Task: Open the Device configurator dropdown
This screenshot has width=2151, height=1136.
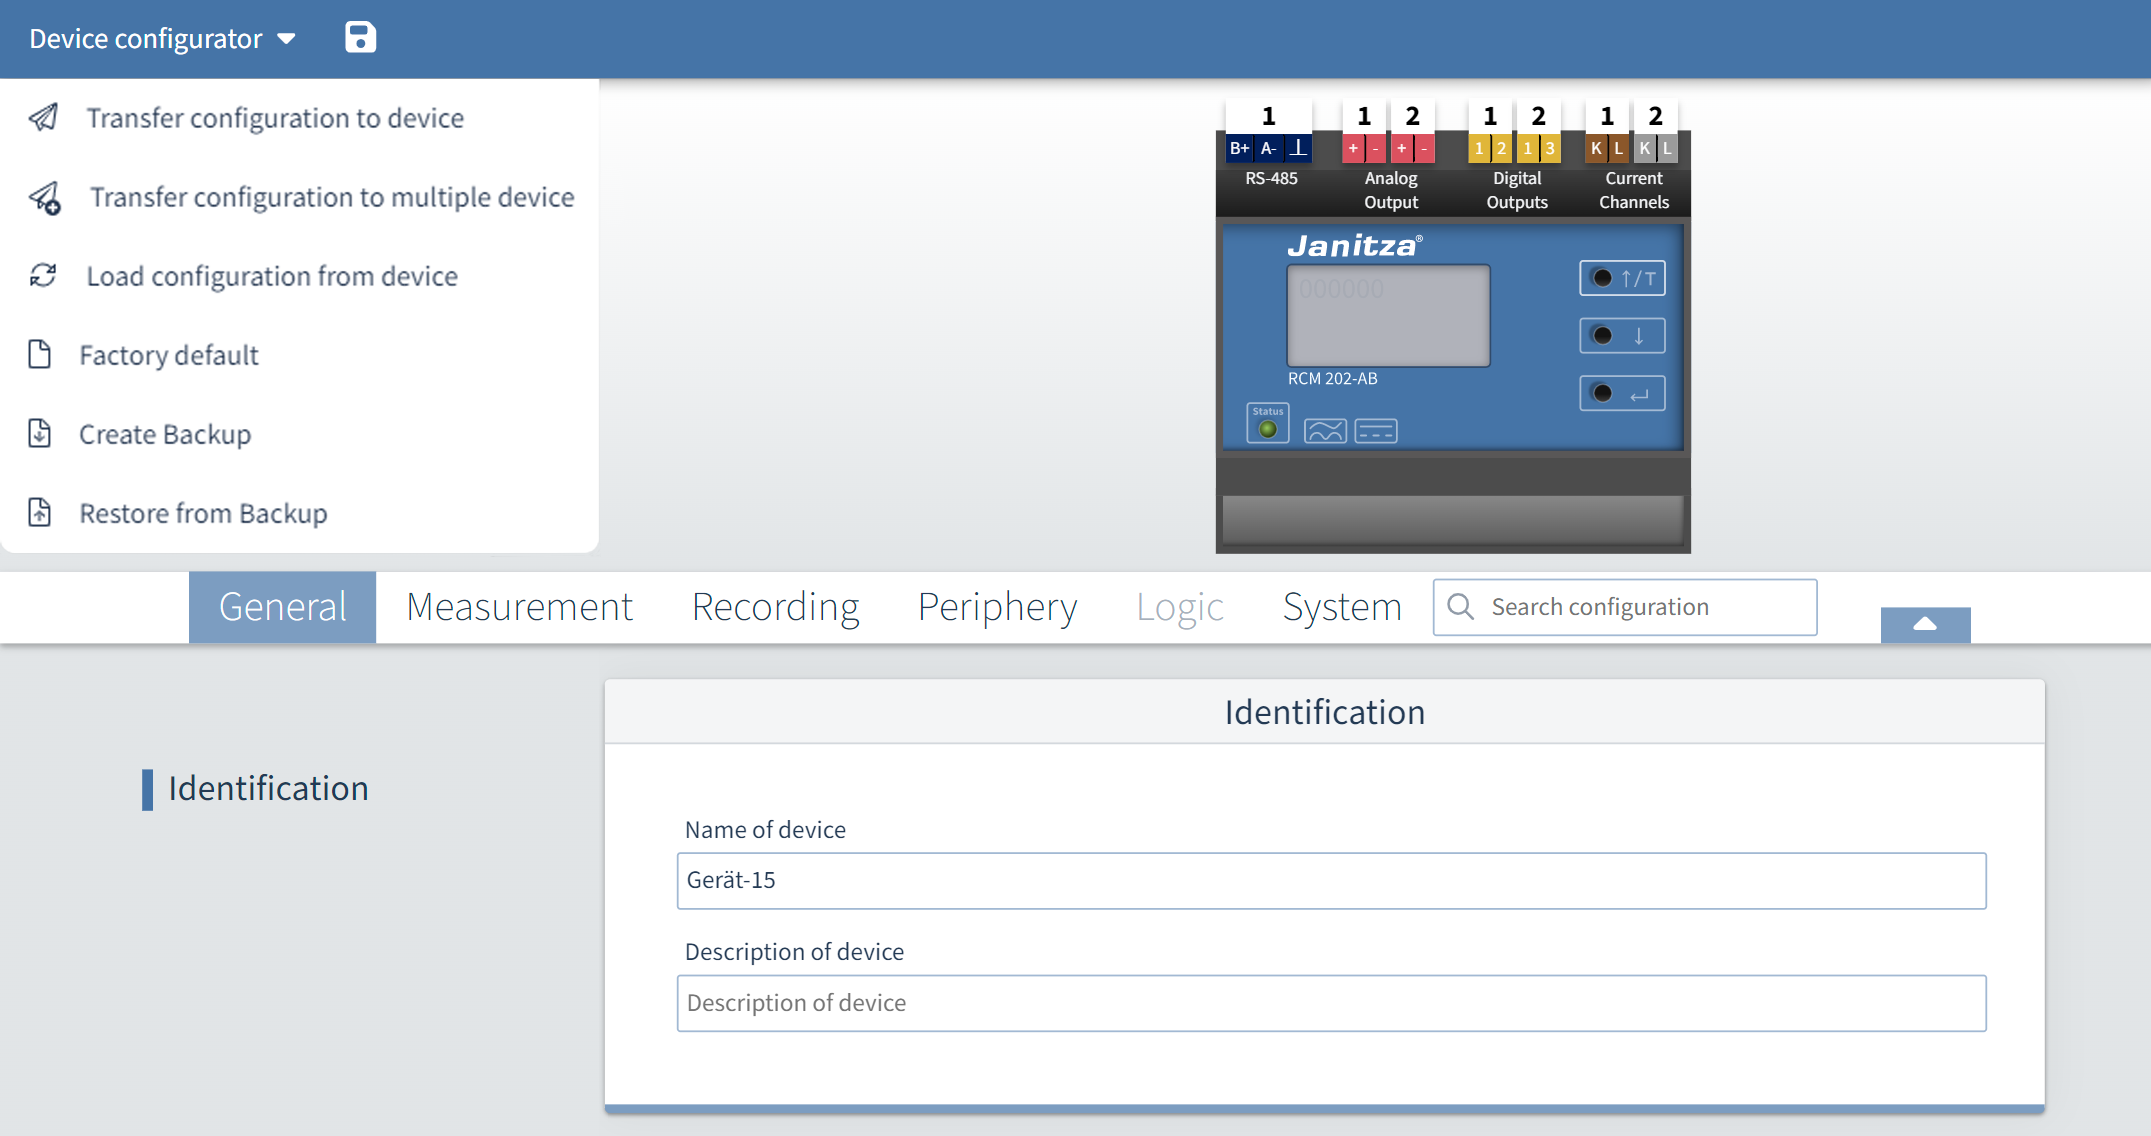Action: coord(163,39)
